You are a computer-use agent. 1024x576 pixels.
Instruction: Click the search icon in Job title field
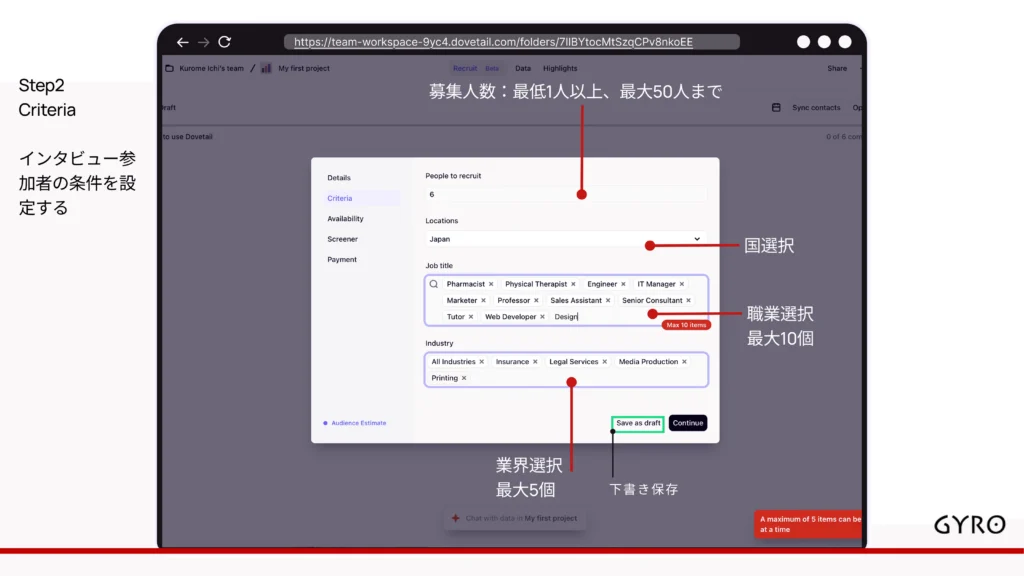click(434, 284)
